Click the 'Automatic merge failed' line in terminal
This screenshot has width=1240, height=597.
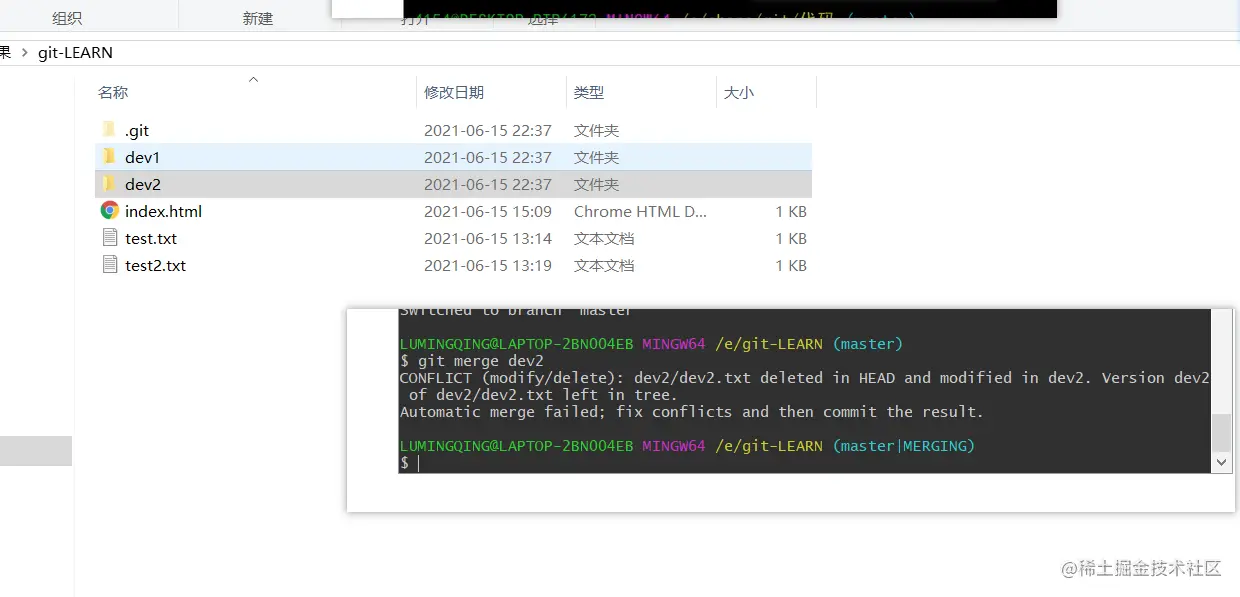692,412
